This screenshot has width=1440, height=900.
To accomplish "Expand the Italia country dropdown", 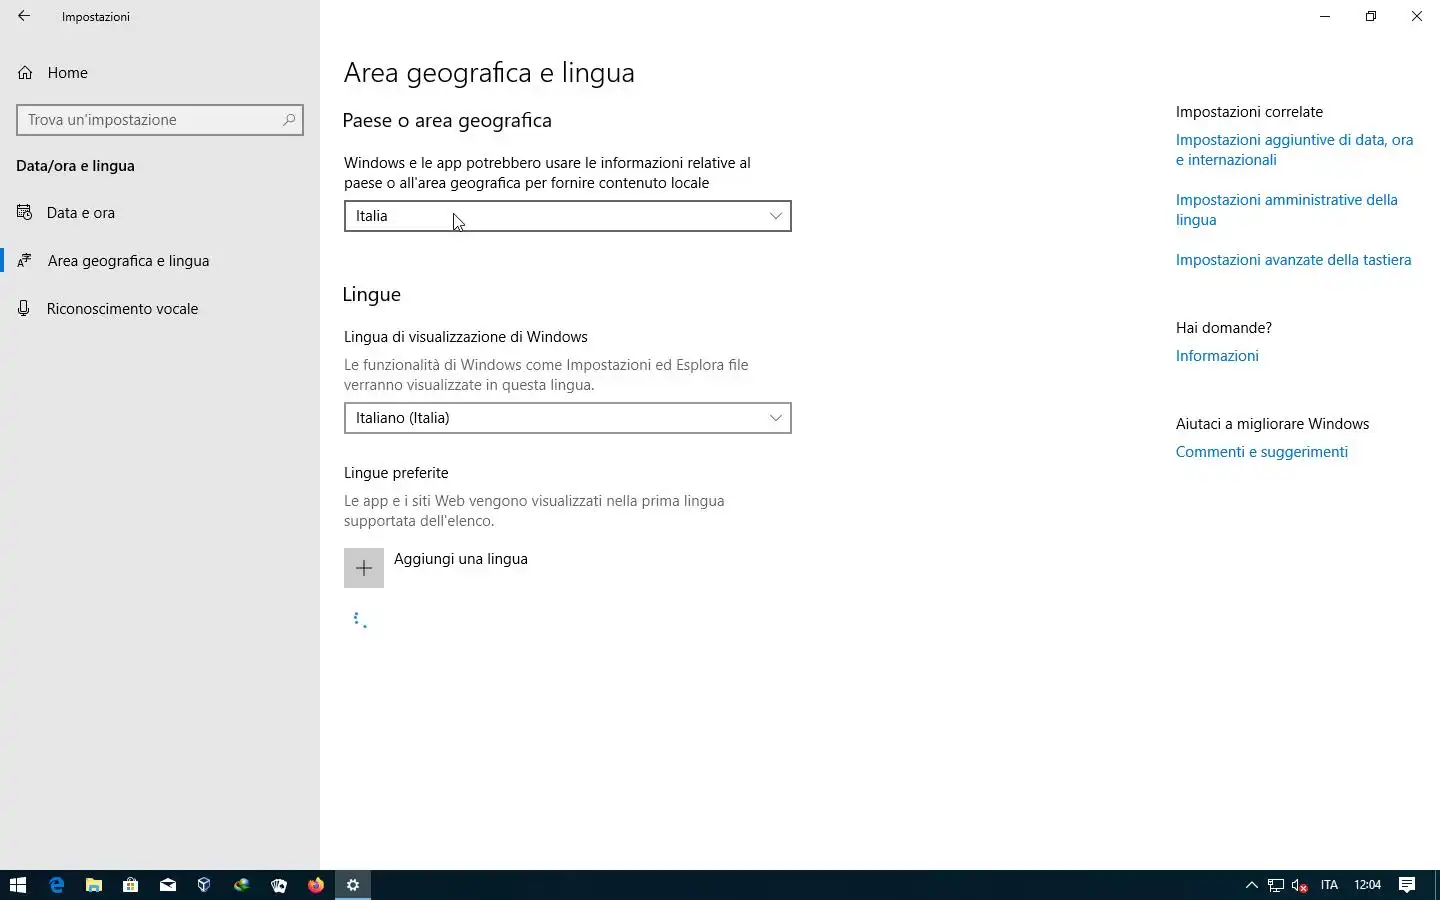I will click(567, 216).
